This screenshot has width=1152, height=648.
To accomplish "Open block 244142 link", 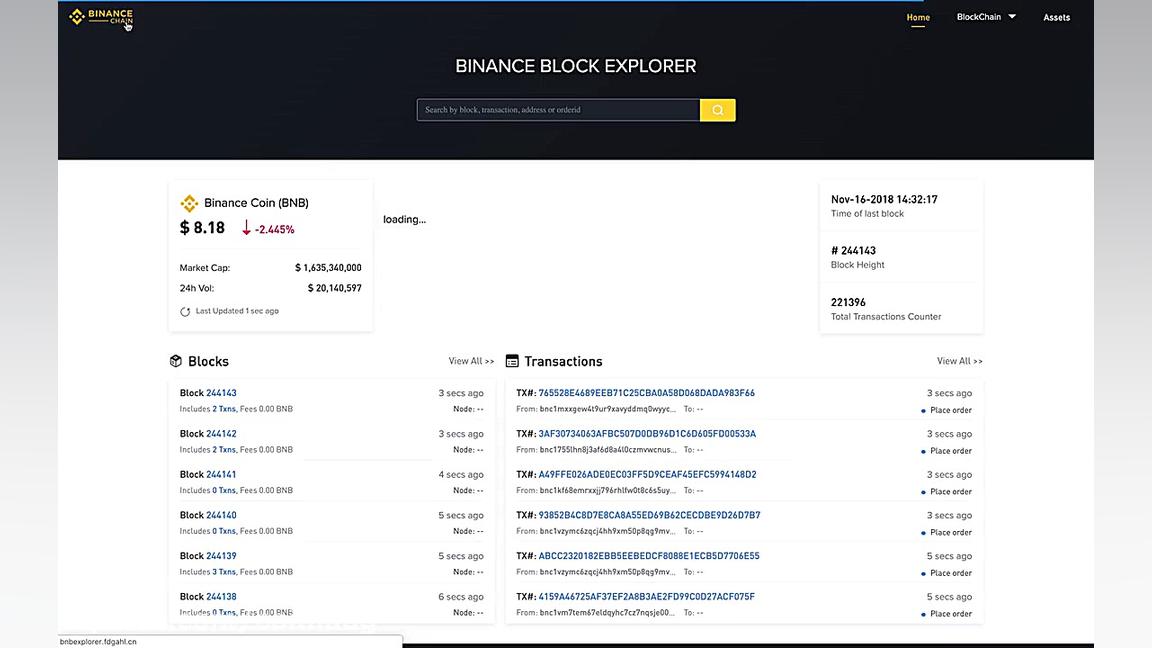I will pyautogui.click(x=221, y=433).
